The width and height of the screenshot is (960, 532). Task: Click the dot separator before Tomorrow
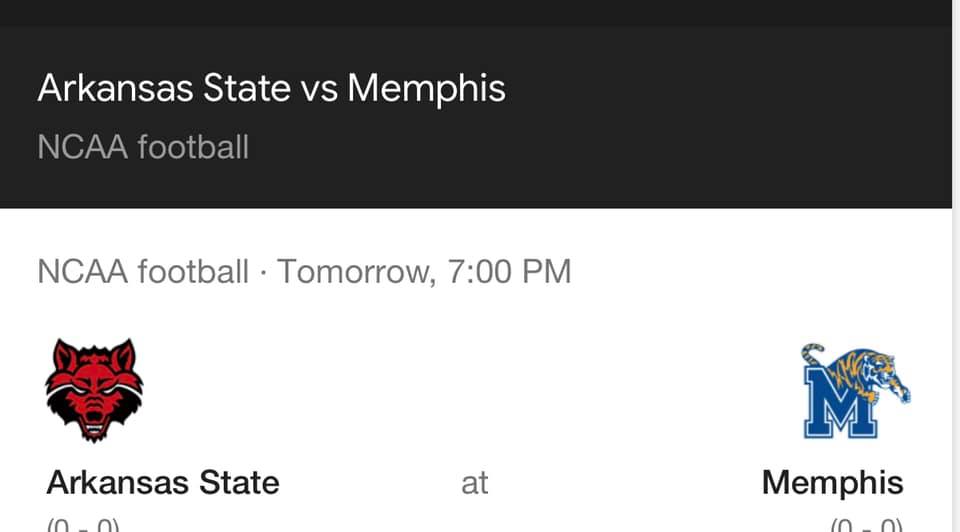pyautogui.click(x=263, y=272)
